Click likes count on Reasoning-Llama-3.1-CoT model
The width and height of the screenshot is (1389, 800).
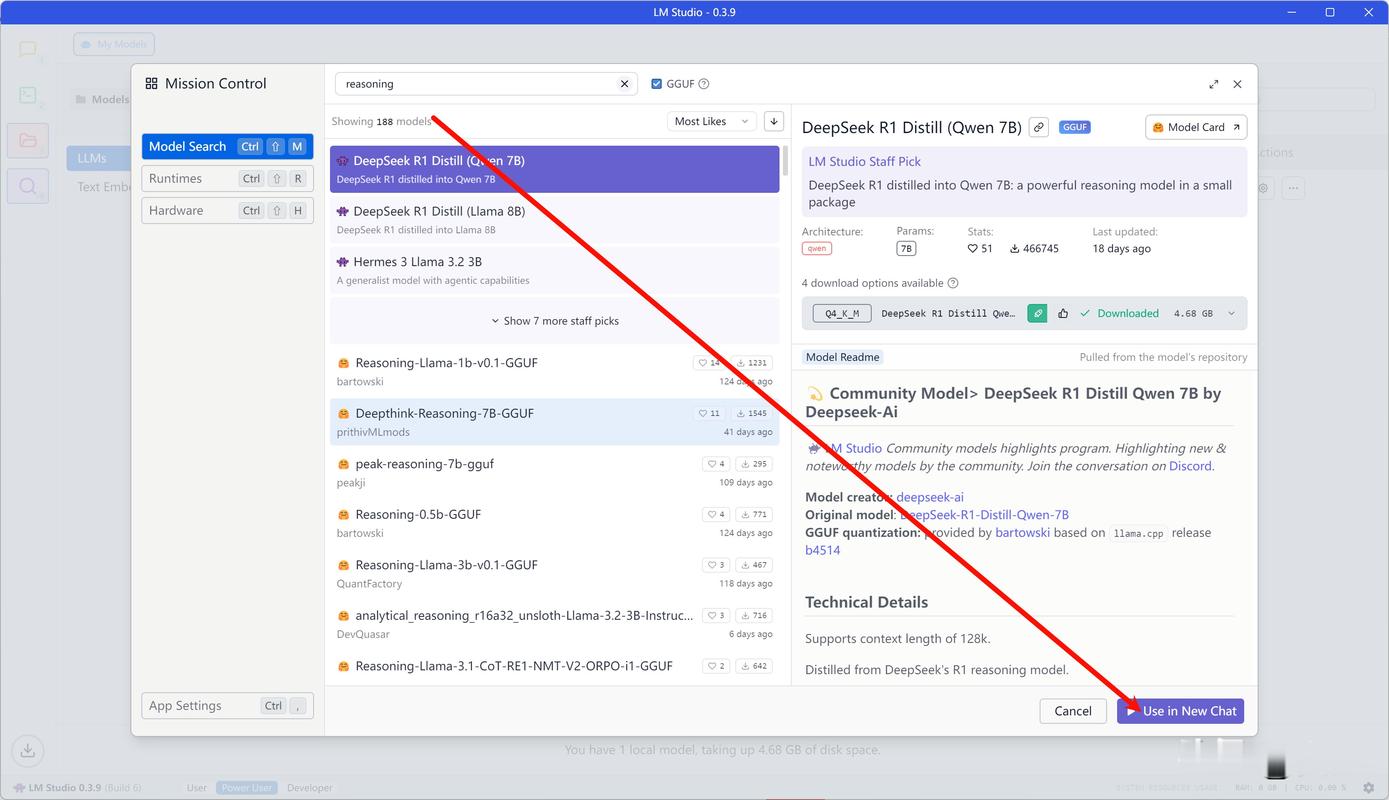point(716,666)
